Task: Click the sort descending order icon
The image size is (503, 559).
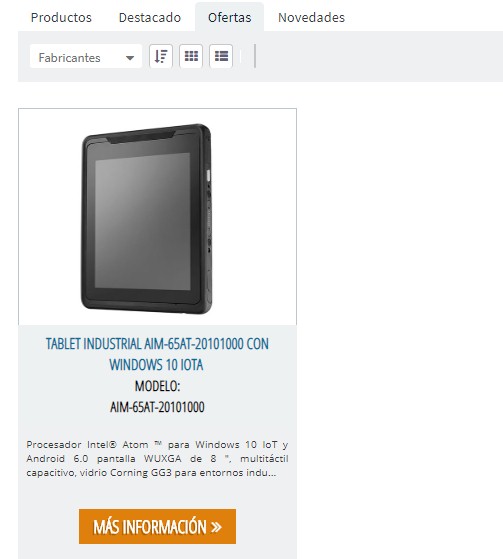Action: coord(161,56)
